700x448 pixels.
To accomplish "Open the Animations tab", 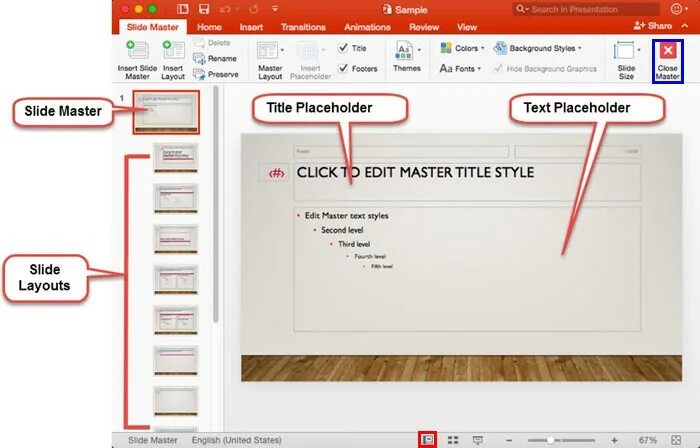I will [367, 27].
